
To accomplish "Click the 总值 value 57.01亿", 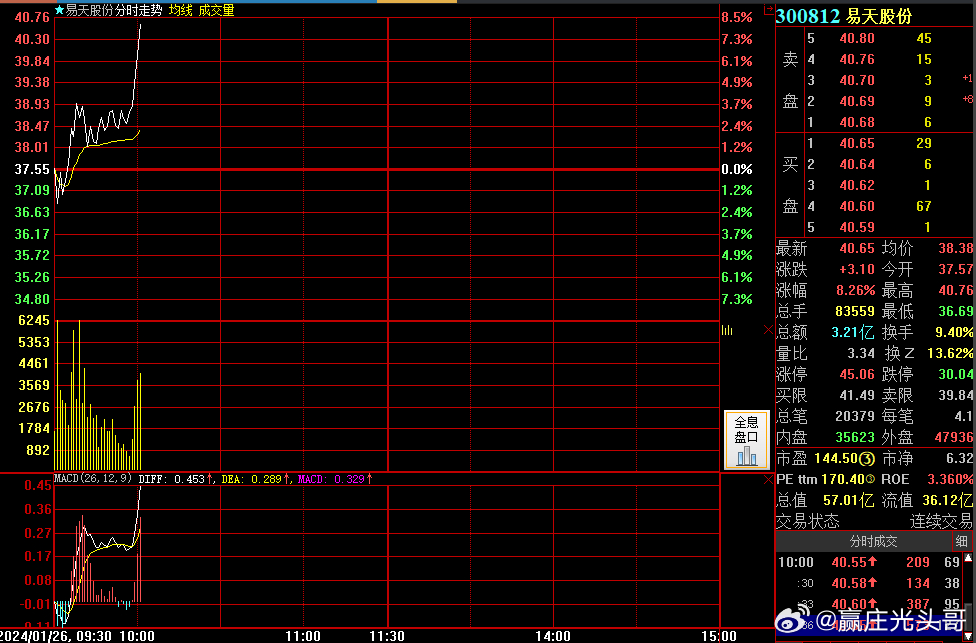I will coord(848,500).
